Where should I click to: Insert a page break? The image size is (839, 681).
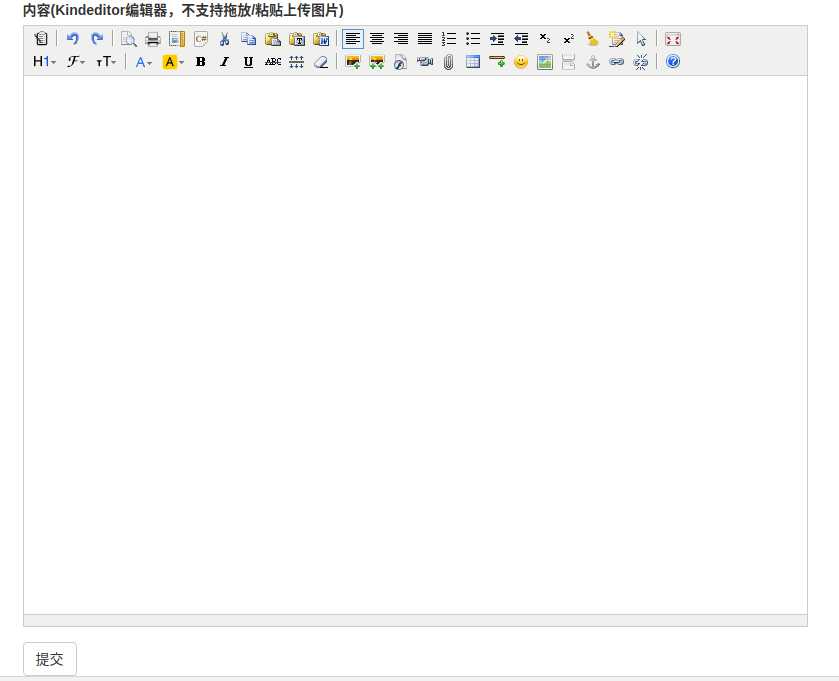pyautogui.click(x=568, y=62)
